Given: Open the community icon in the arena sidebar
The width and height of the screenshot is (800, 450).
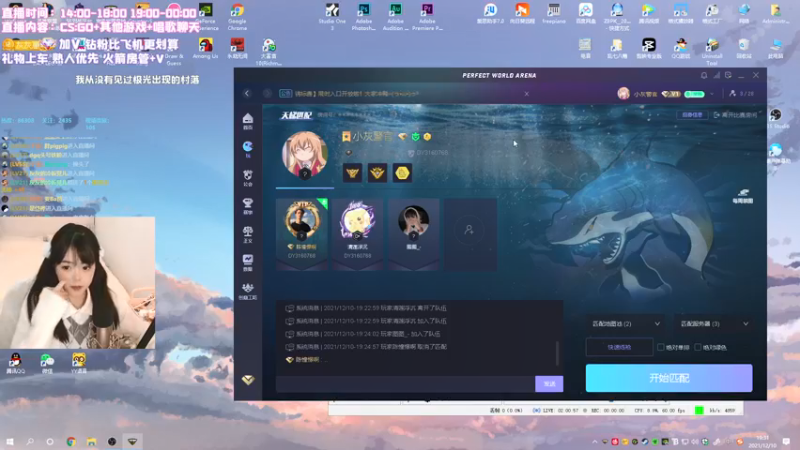Looking at the screenshot, I should click(x=247, y=178).
